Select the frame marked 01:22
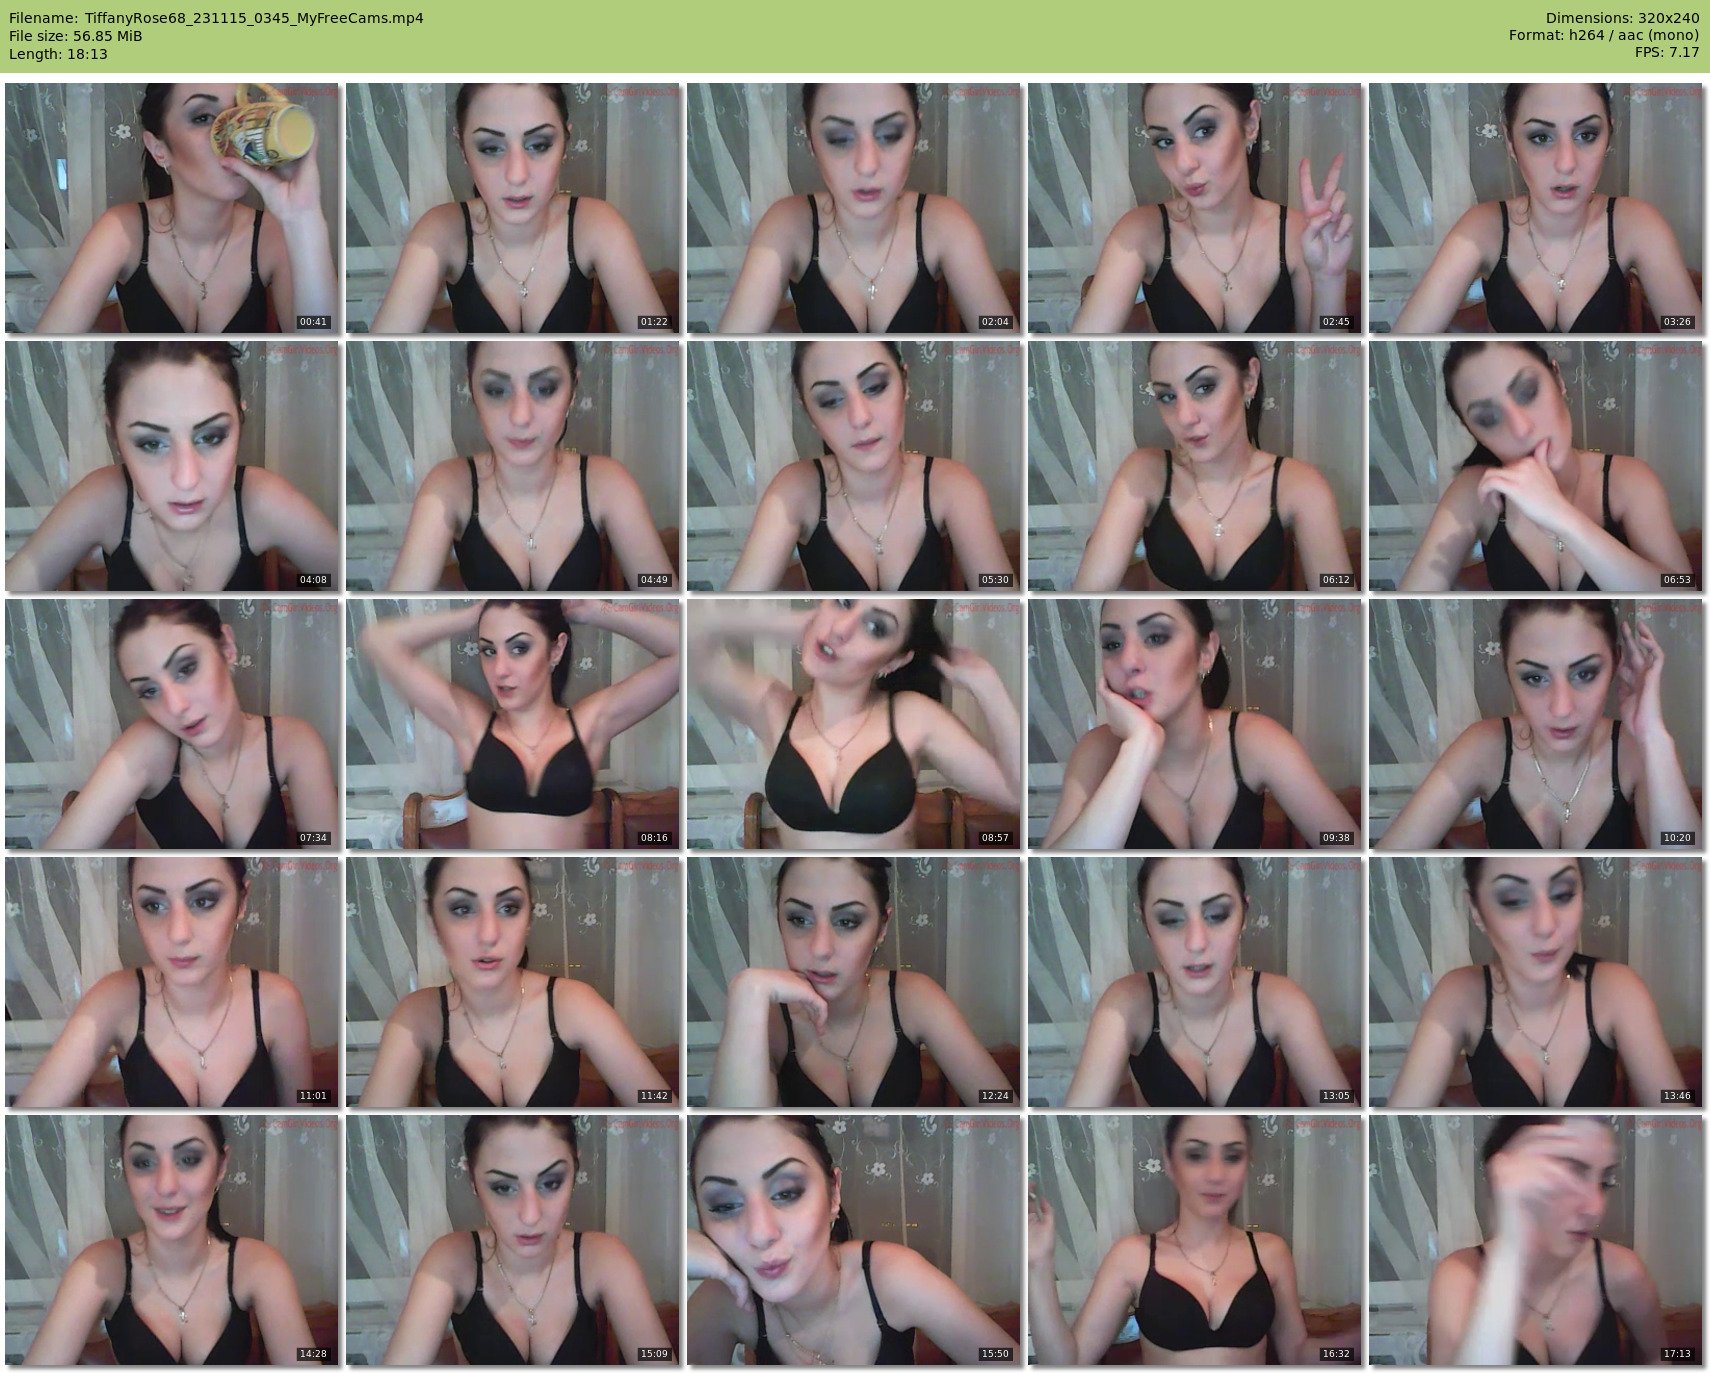 tap(513, 208)
